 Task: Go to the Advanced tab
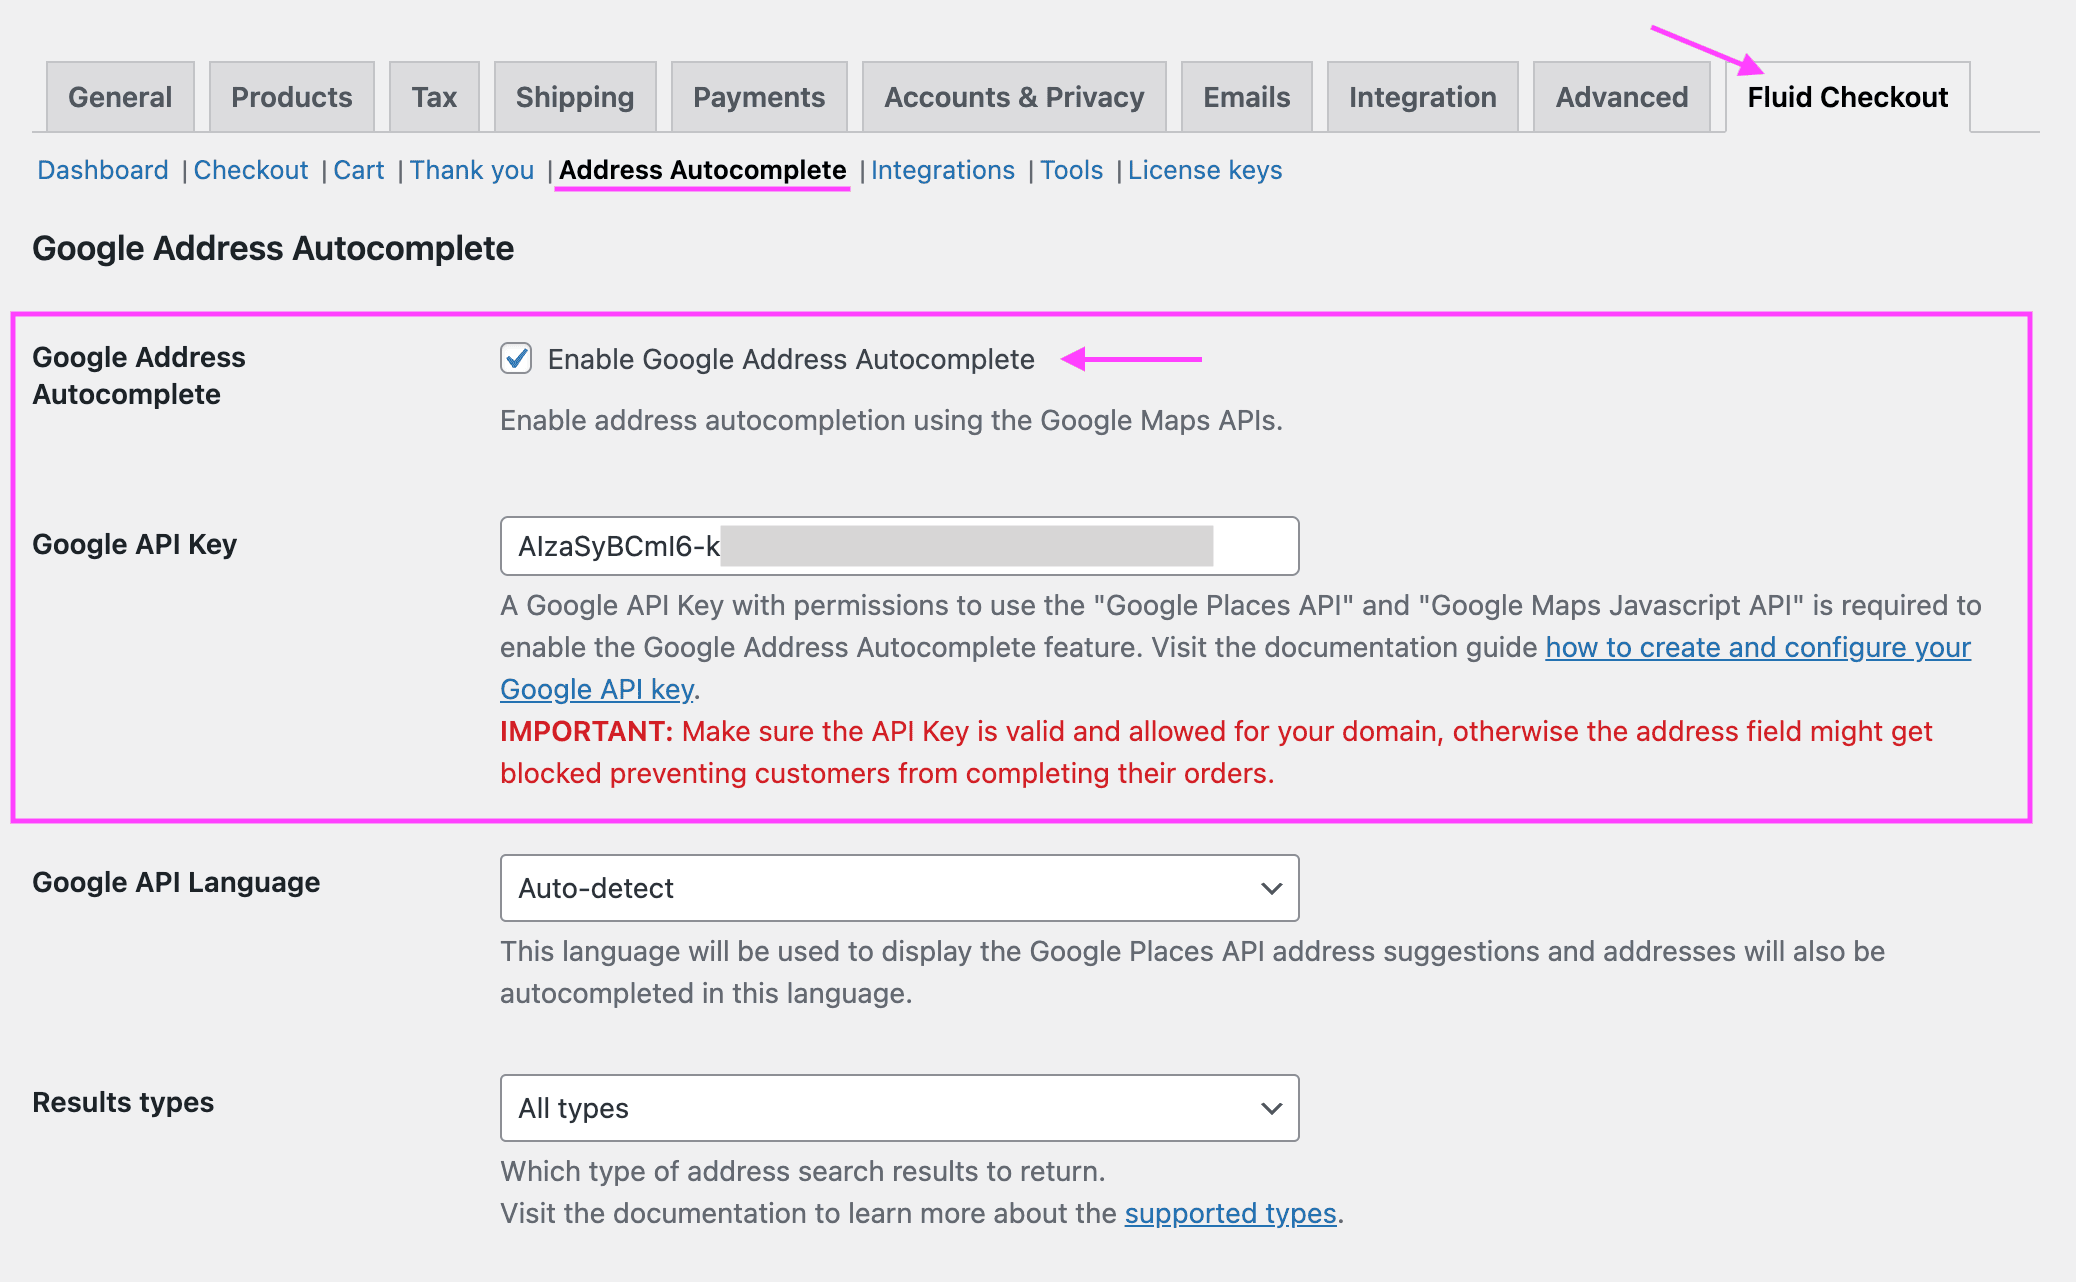(1622, 97)
